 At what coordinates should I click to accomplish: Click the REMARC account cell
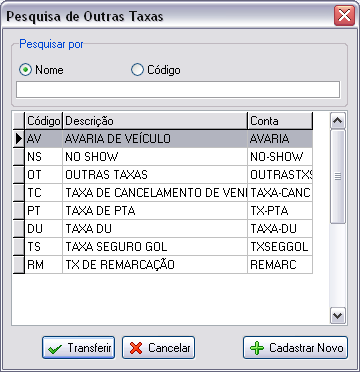280,265
